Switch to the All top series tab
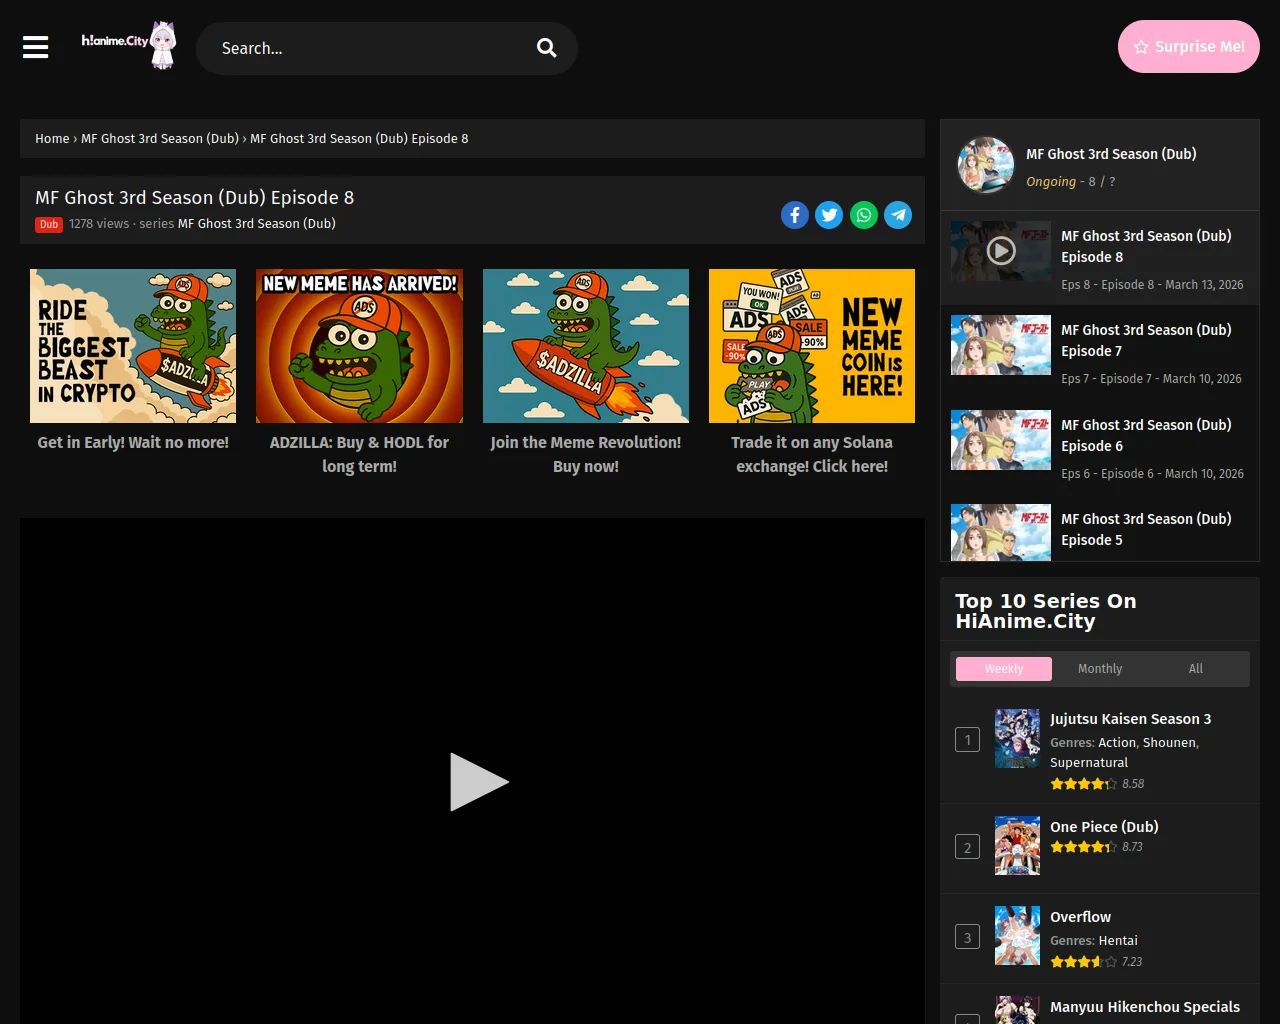 tap(1196, 669)
